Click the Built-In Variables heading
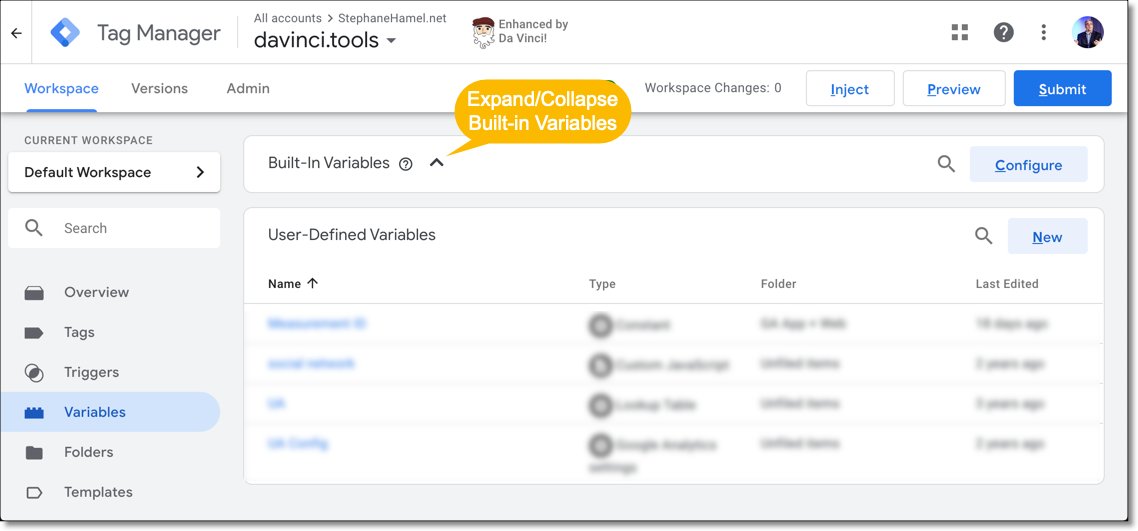 tap(329, 163)
